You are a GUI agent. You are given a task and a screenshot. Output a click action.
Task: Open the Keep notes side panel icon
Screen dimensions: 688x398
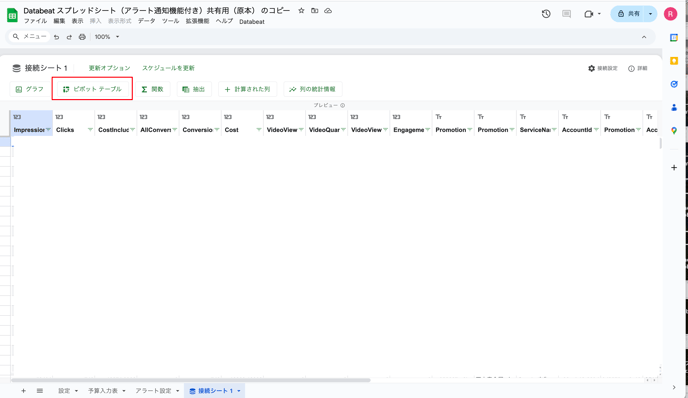tap(674, 61)
